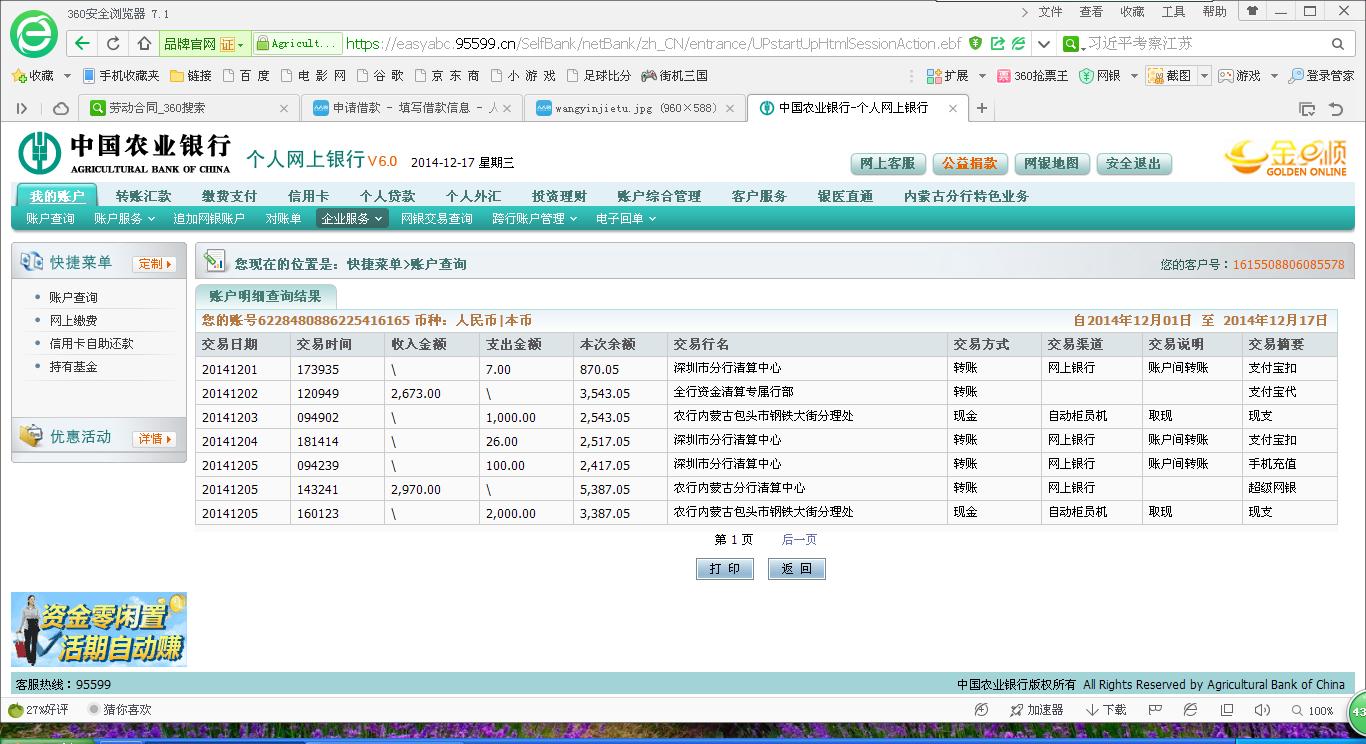1366x744 pixels.
Task: Expand the 账户服务 submenu
Action: click(x=124, y=219)
